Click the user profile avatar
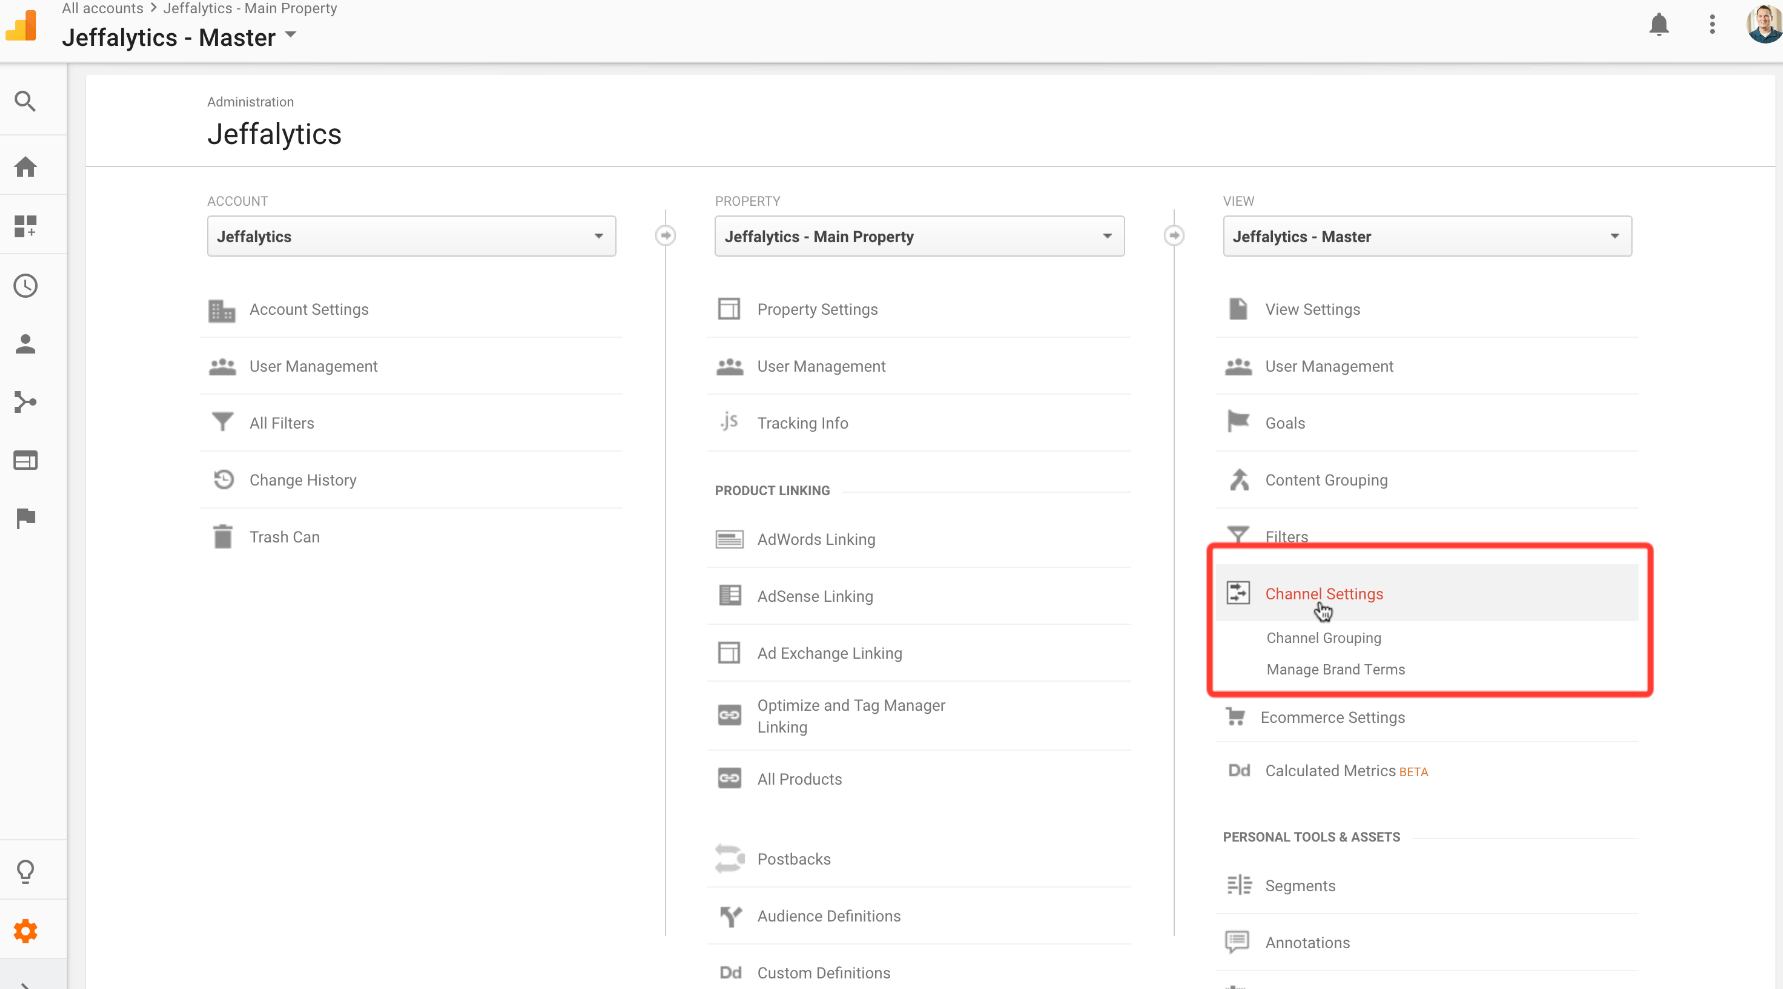Viewport: 1783px width, 989px height. (x=1764, y=25)
